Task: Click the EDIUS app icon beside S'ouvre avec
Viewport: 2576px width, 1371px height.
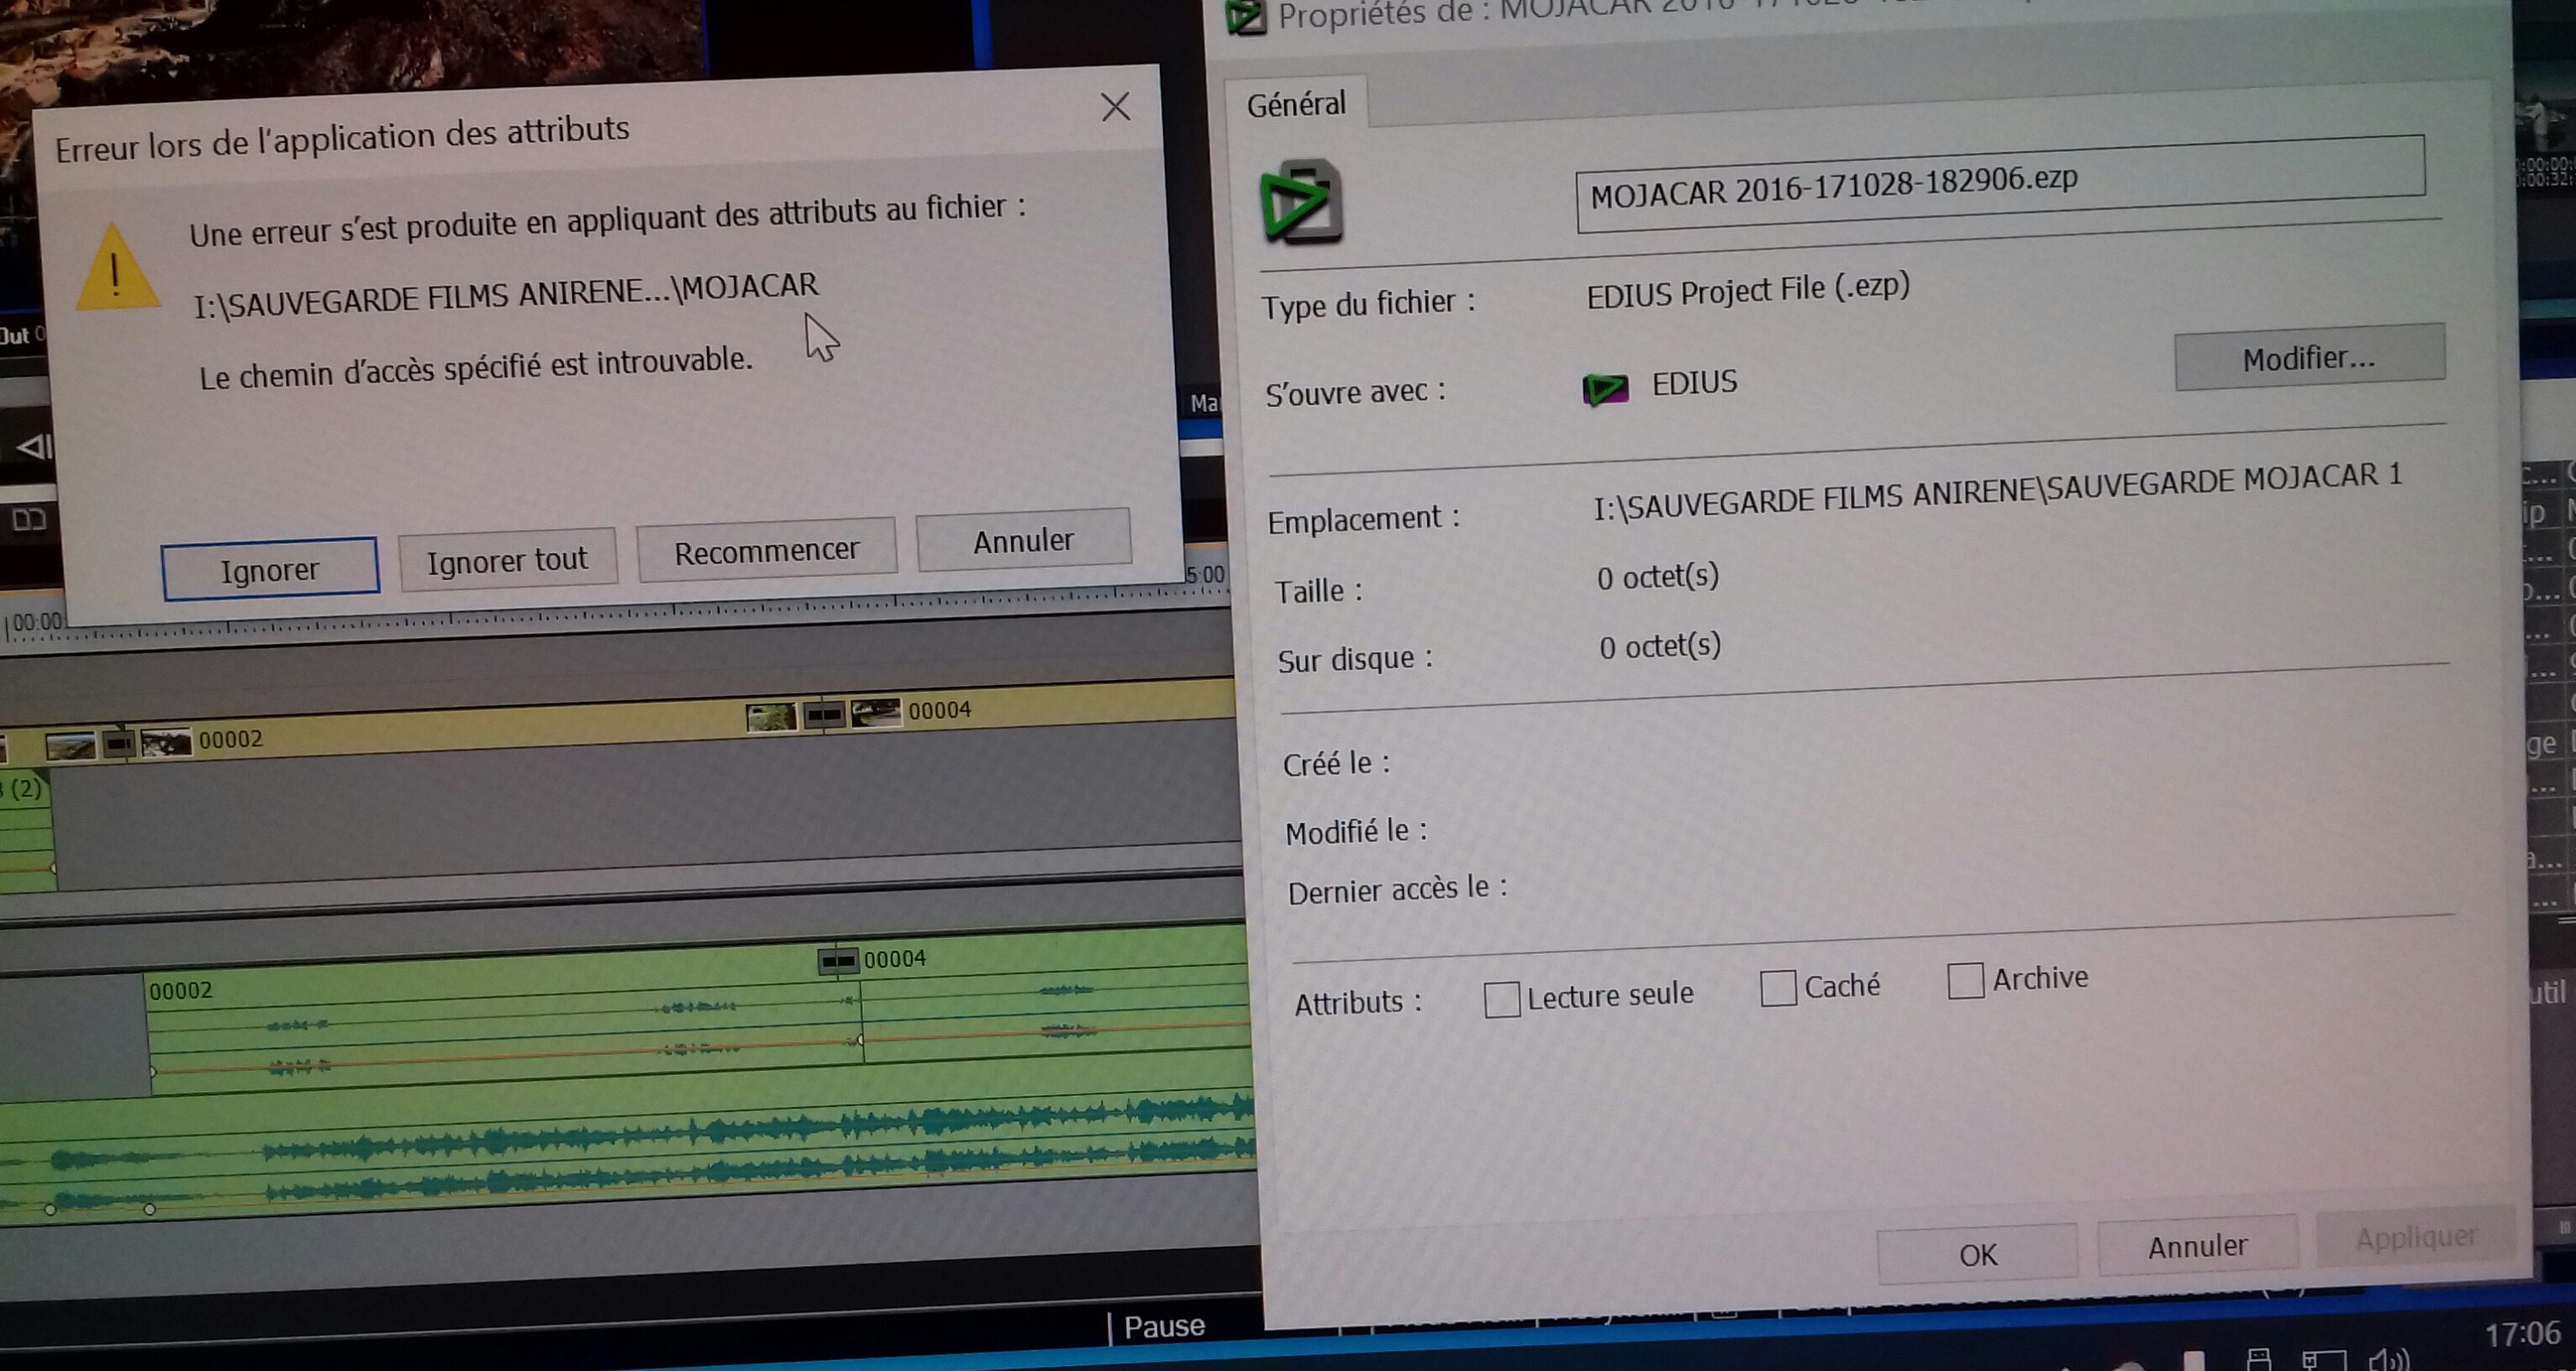Action: pyautogui.click(x=1605, y=388)
